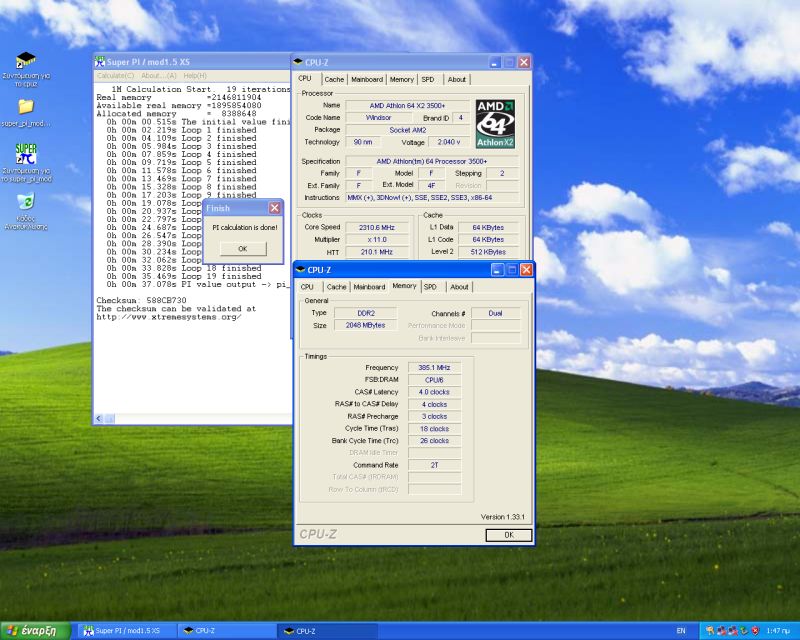
Task: Click the front CPU-Z window's title bar icon
Action: [x=301, y=269]
